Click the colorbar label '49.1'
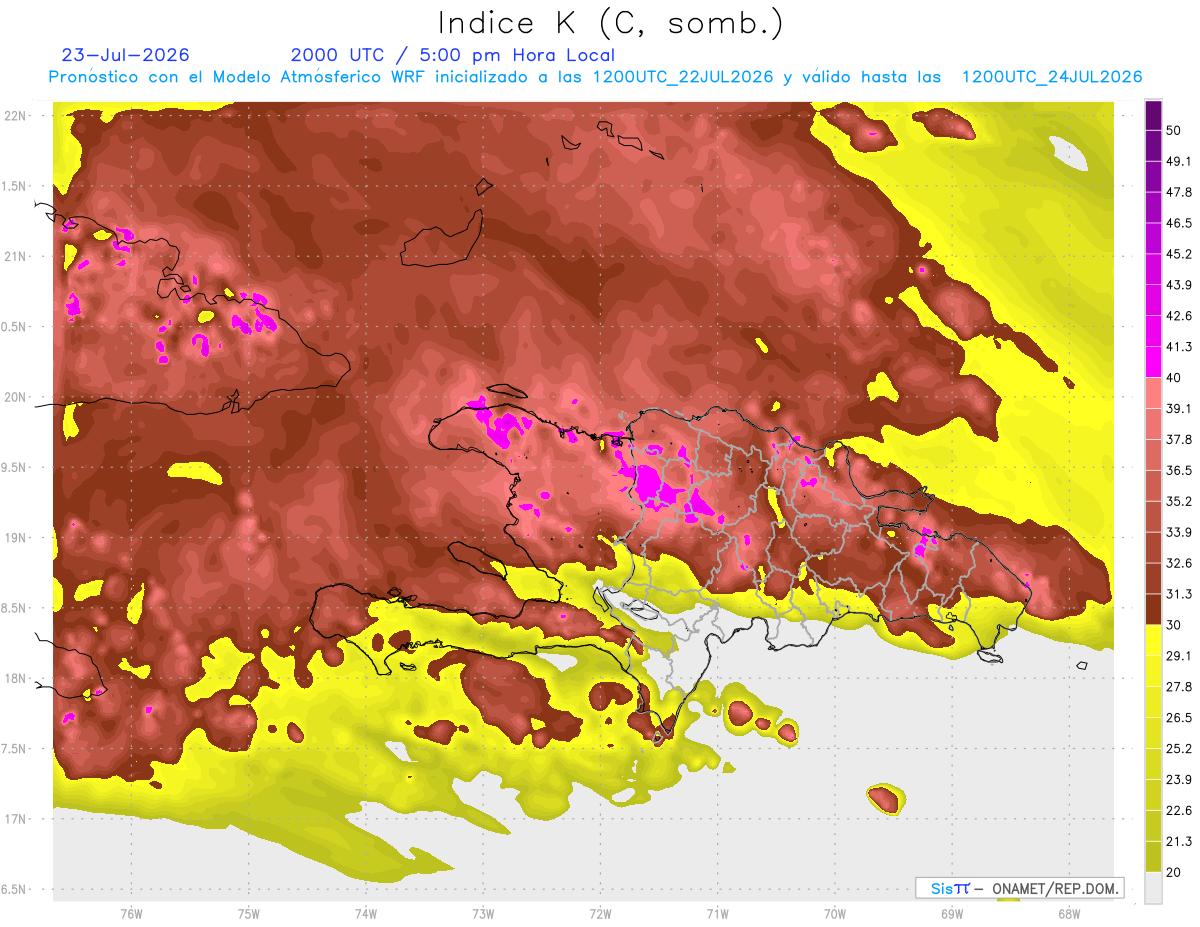Image resolution: width=1200 pixels, height=927 pixels. pyautogui.click(x=1179, y=161)
